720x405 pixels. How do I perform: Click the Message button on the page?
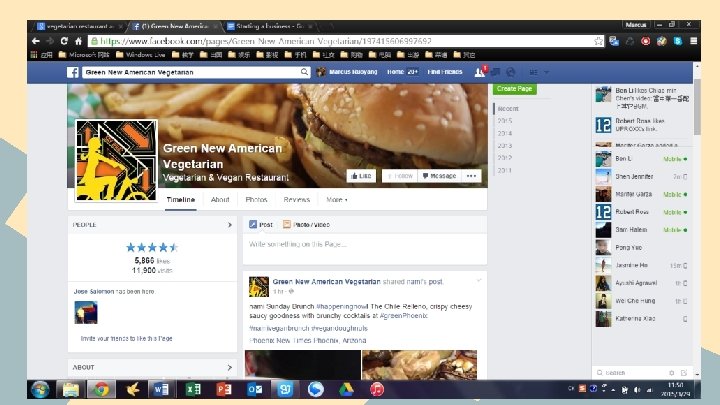(x=439, y=176)
